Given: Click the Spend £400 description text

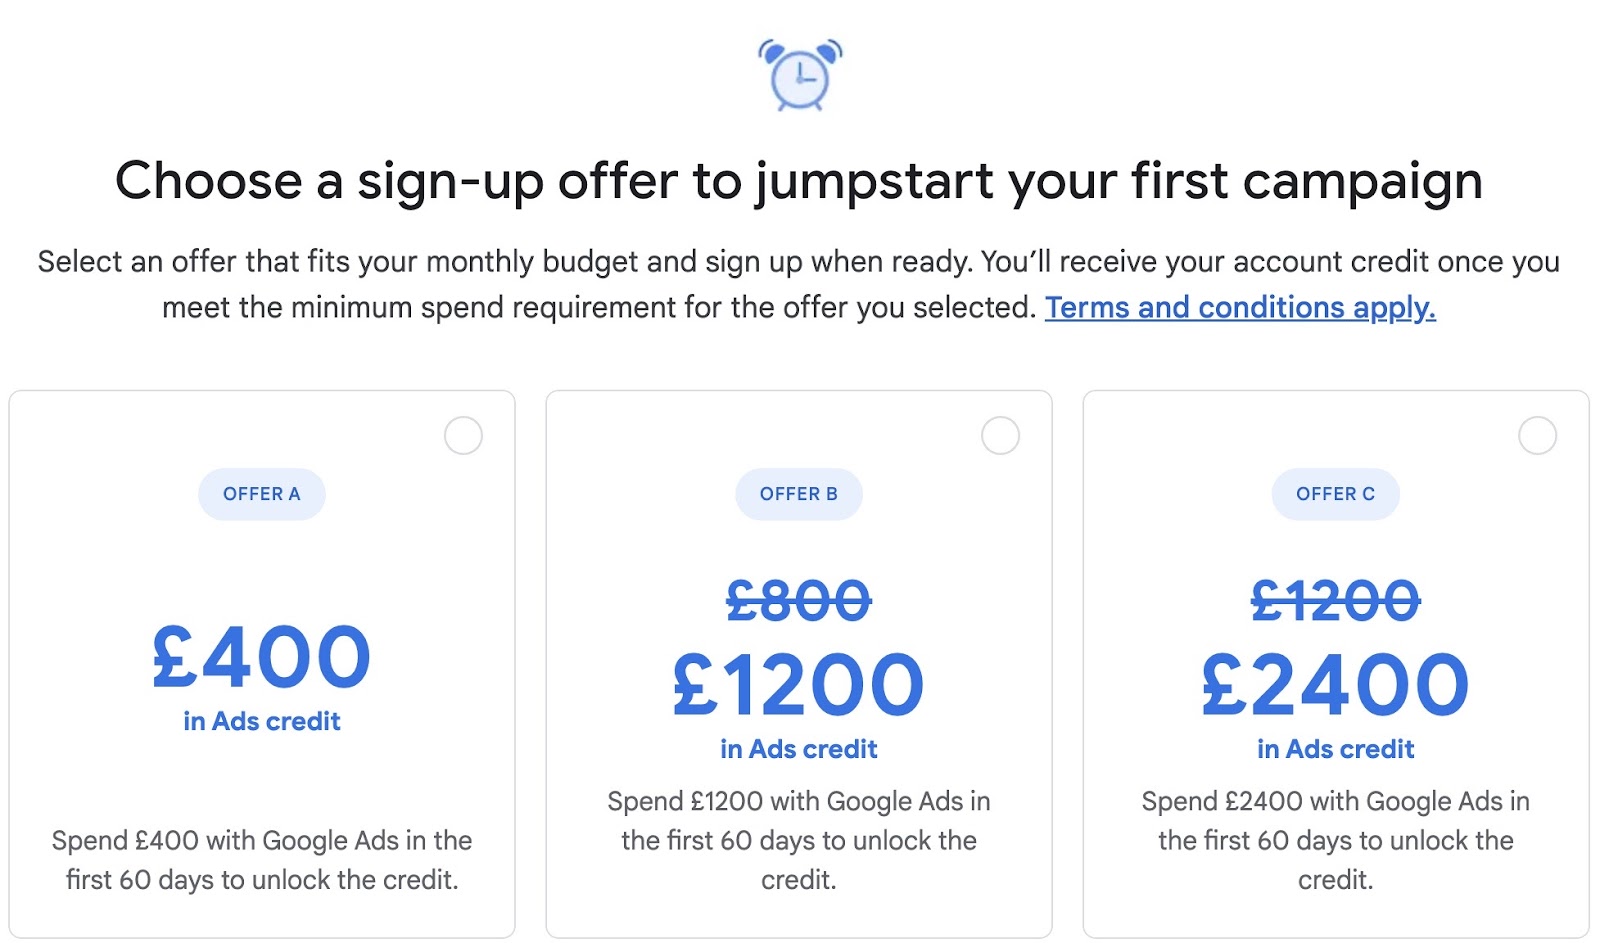Looking at the screenshot, I should click(x=262, y=860).
